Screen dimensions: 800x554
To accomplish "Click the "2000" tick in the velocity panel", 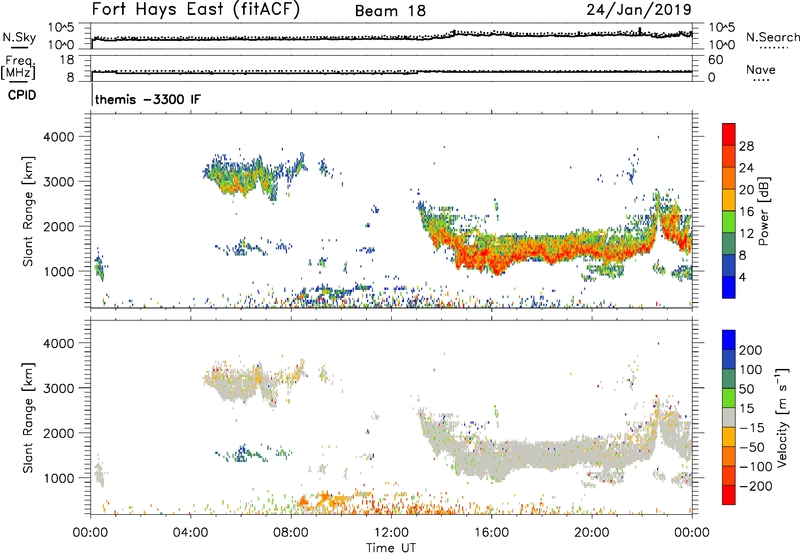I will tap(59, 433).
